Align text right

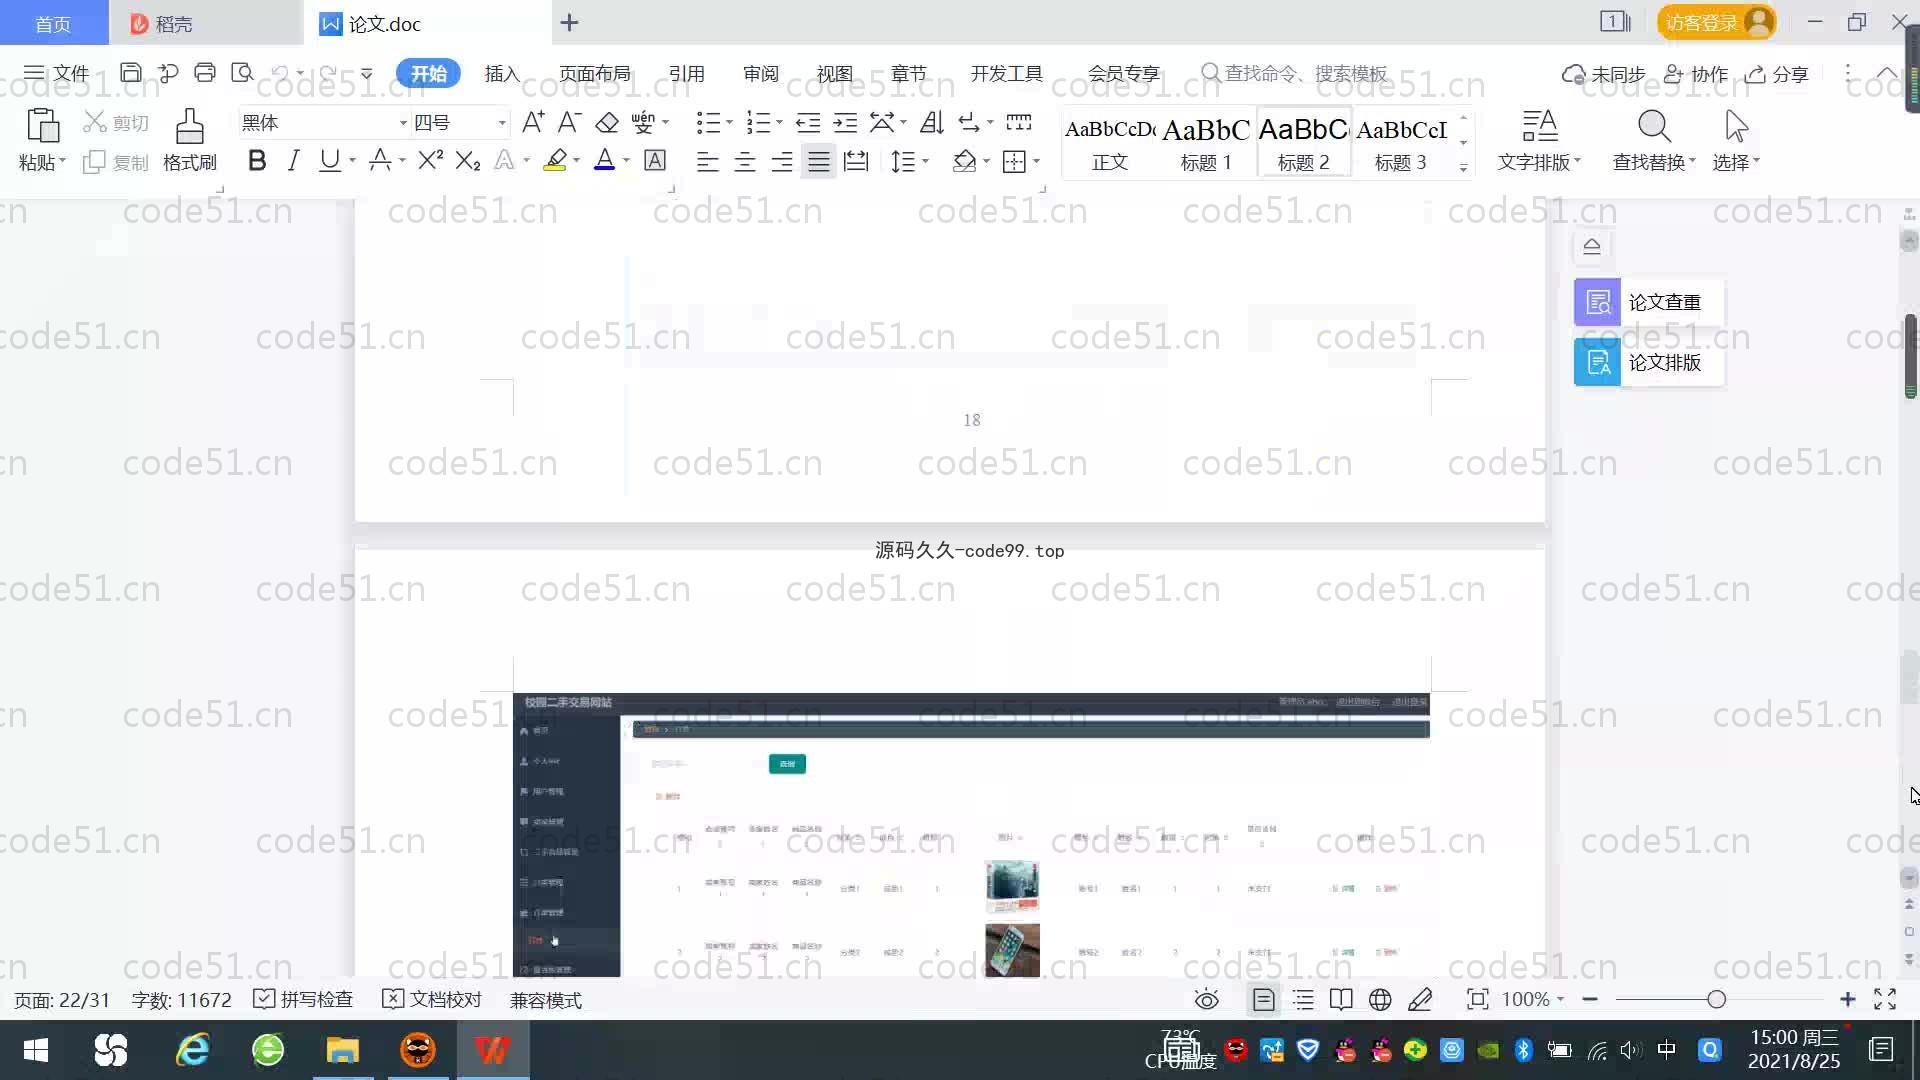tap(782, 161)
